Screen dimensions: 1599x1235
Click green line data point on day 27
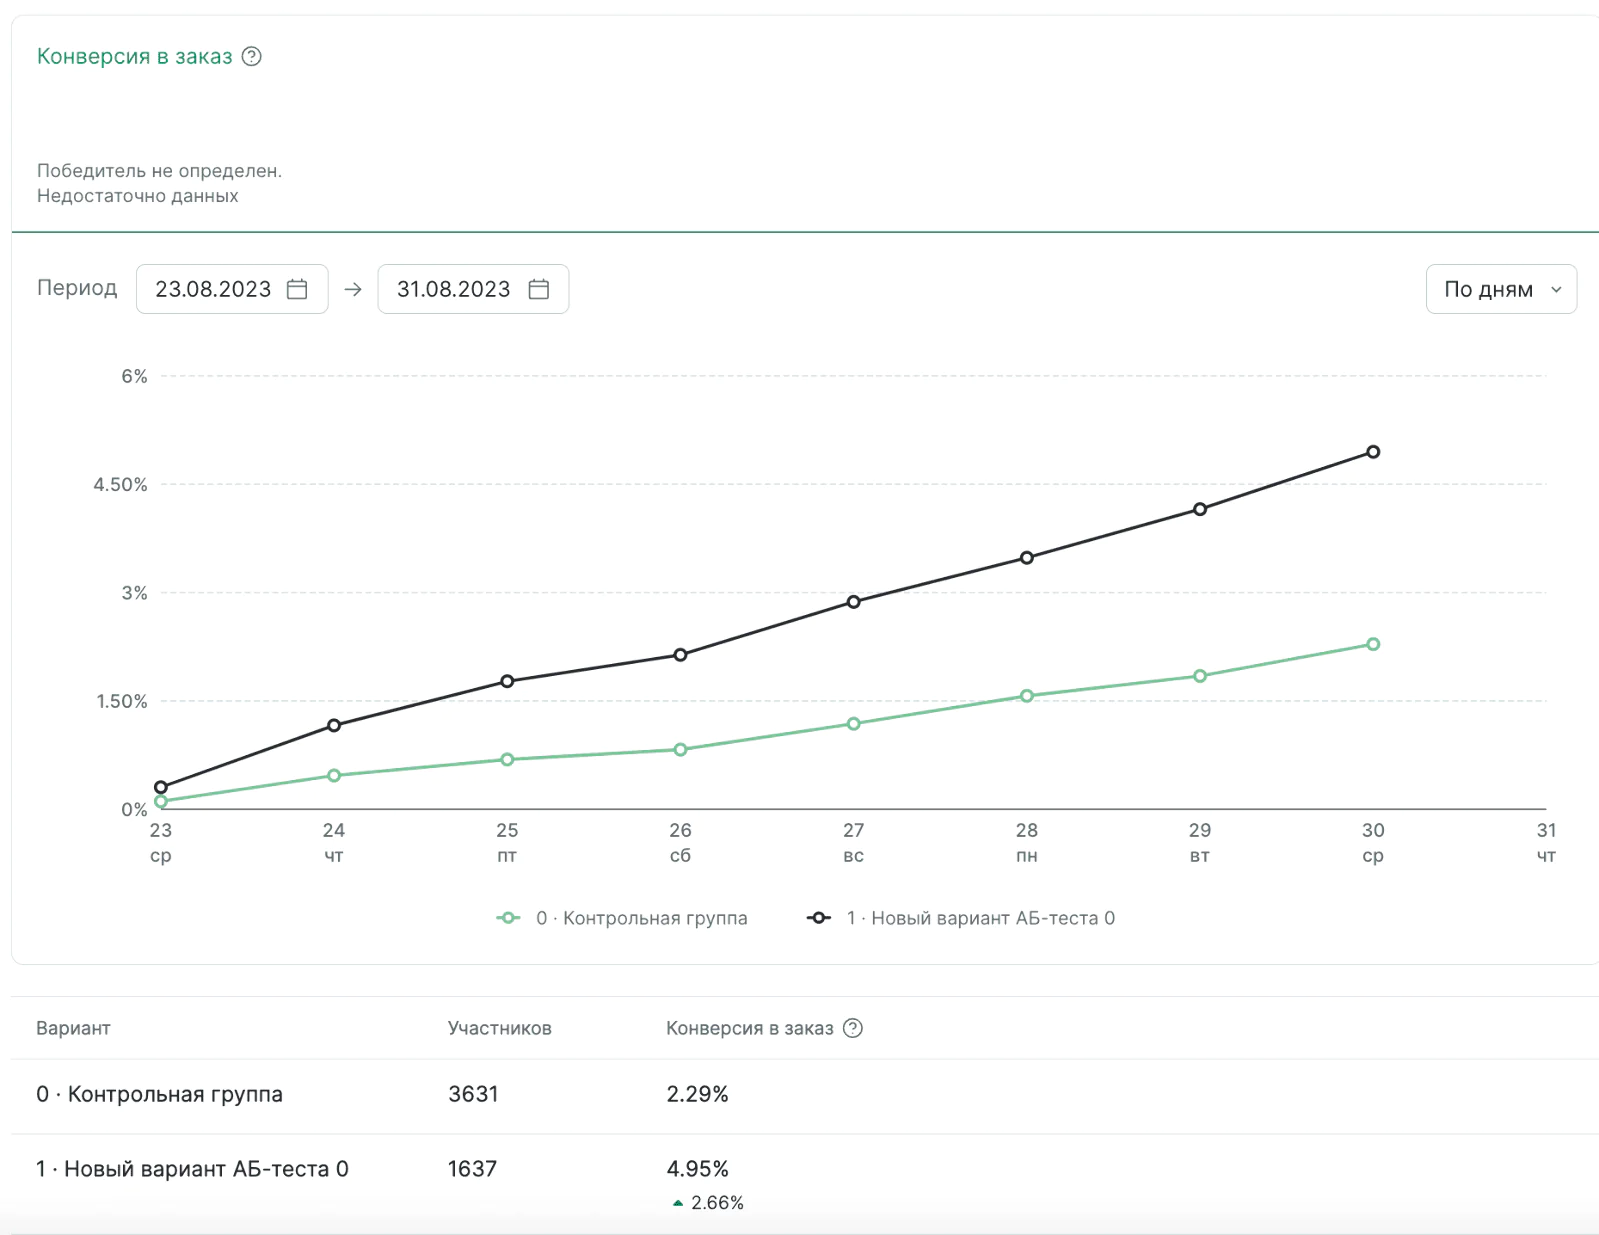tap(854, 724)
